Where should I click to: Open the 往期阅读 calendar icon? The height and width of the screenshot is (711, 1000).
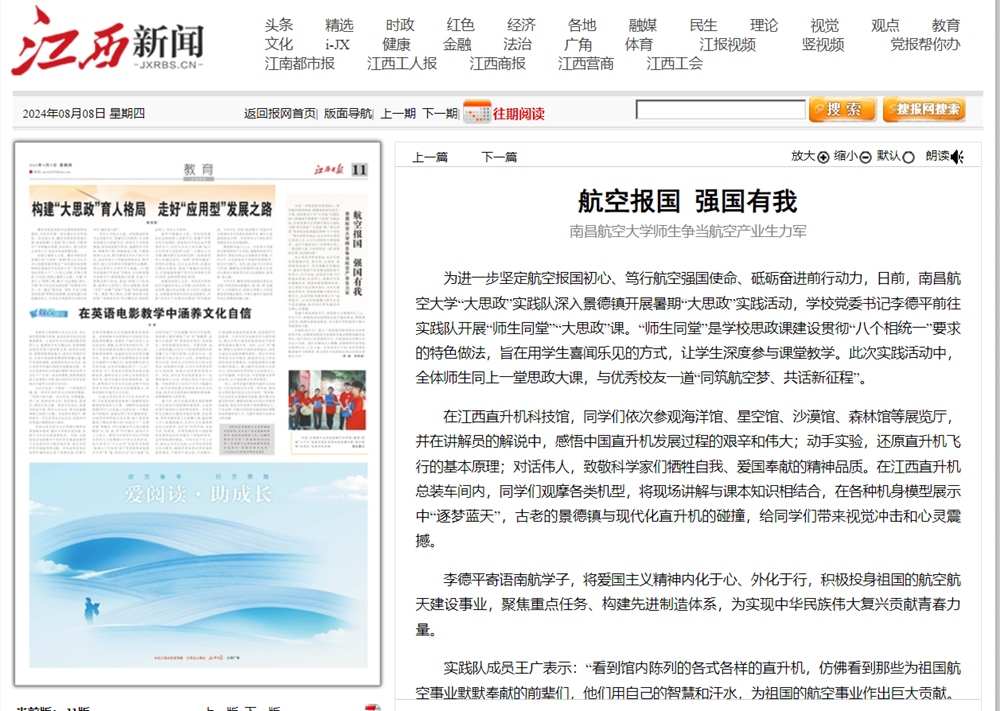[476, 112]
